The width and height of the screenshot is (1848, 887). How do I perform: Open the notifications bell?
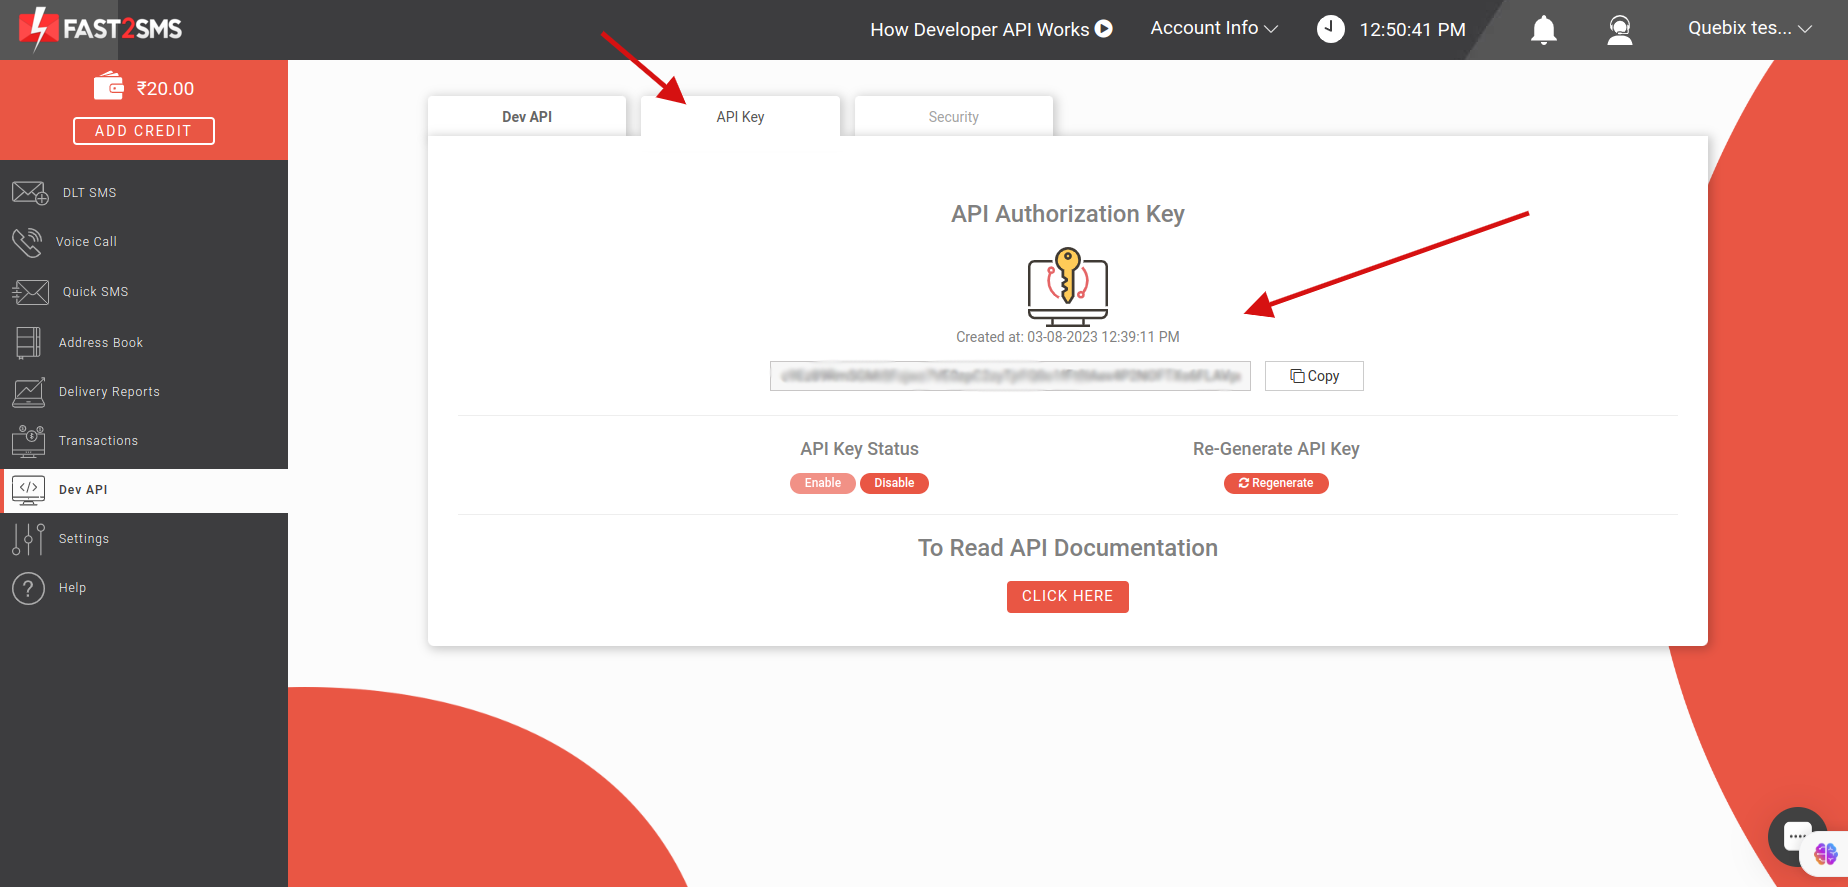(1544, 30)
